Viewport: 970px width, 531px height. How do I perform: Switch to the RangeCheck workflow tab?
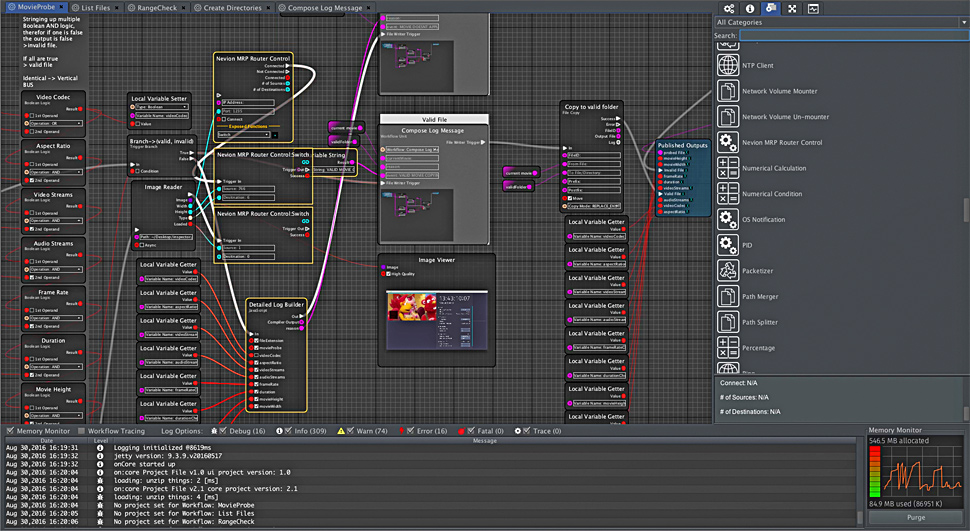[x=156, y=7]
